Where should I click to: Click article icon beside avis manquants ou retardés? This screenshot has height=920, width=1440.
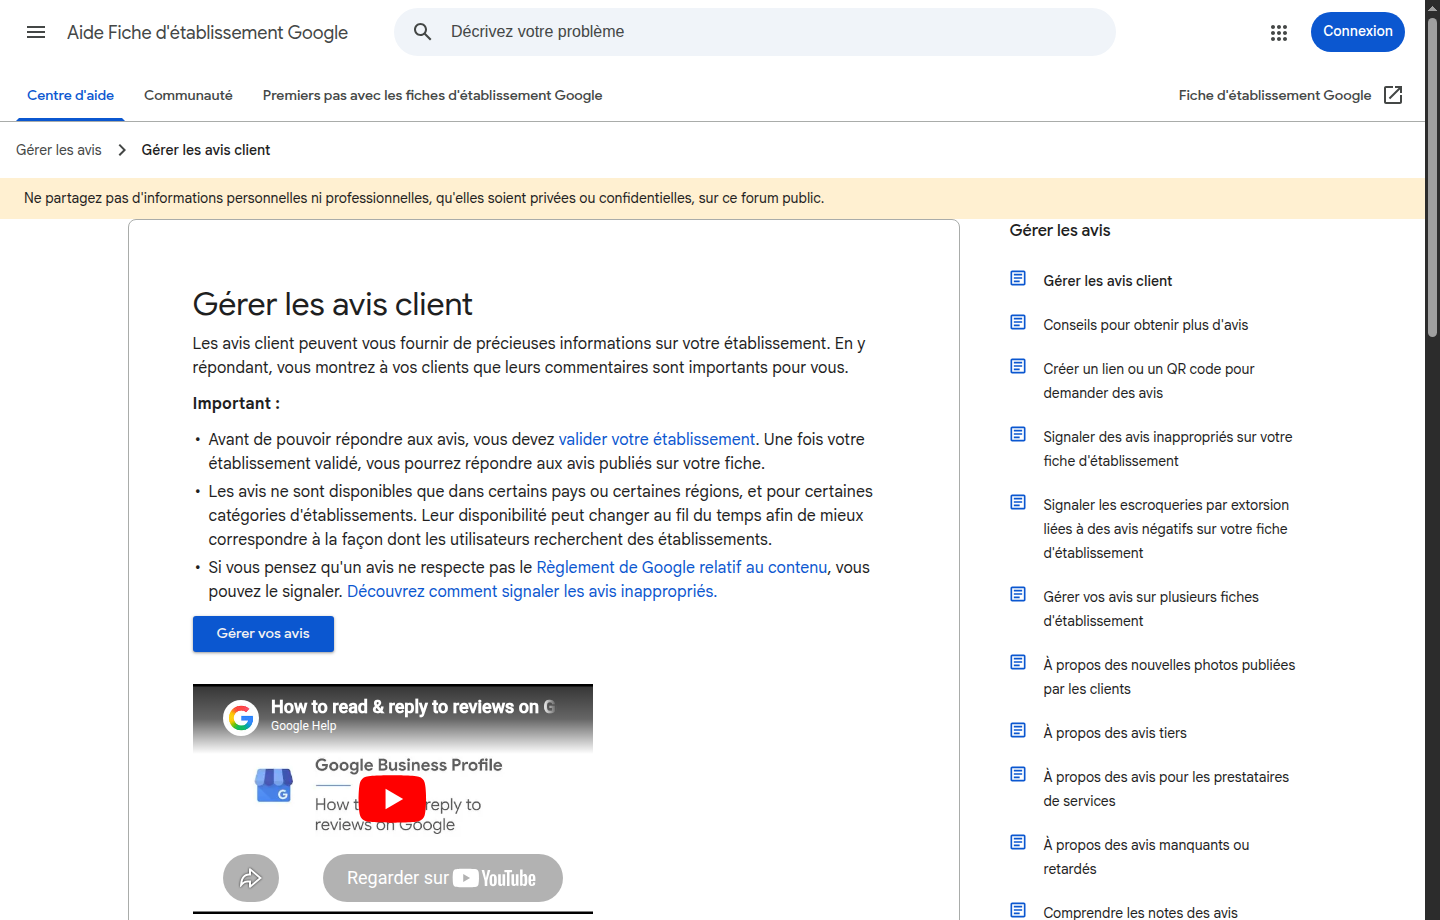1018,842
